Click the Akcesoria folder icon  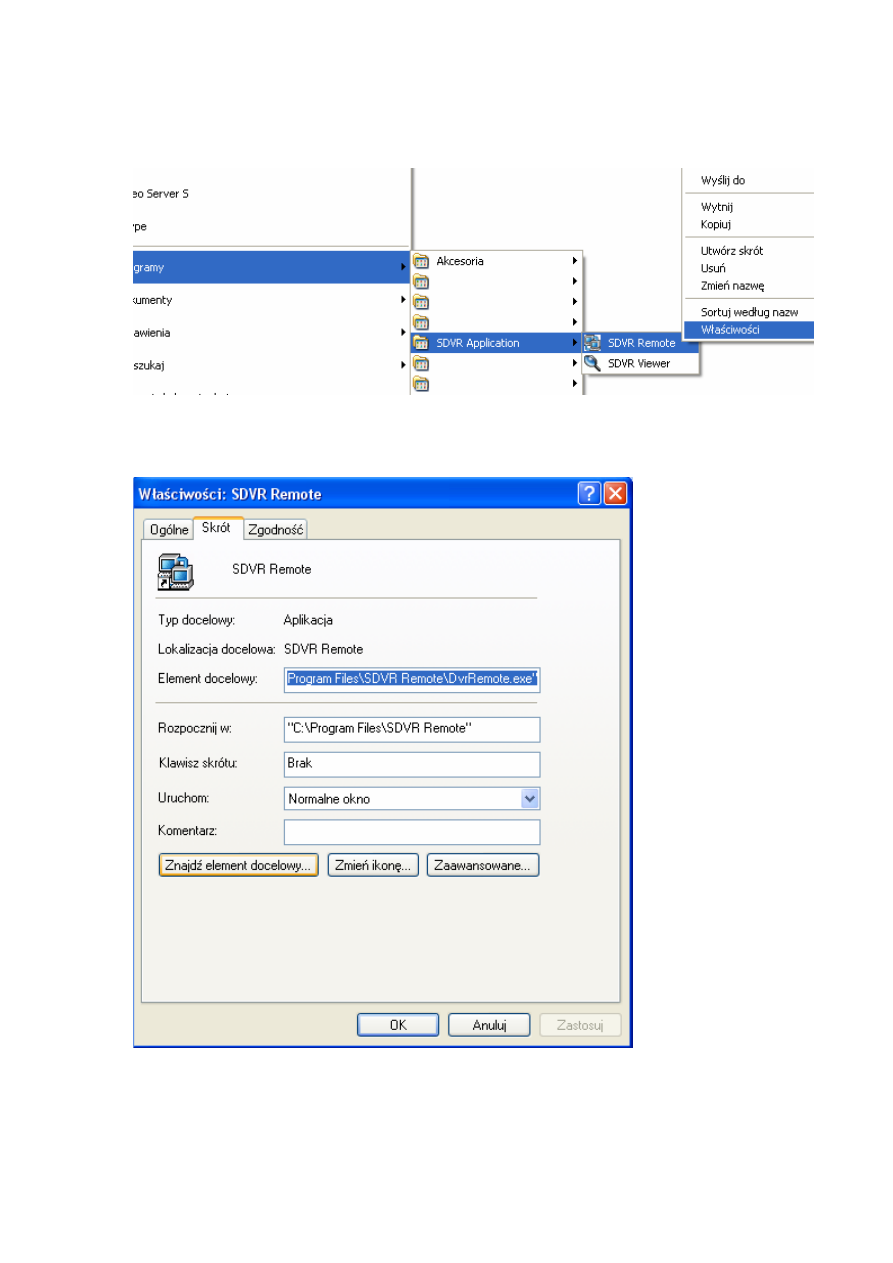click(421, 261)
